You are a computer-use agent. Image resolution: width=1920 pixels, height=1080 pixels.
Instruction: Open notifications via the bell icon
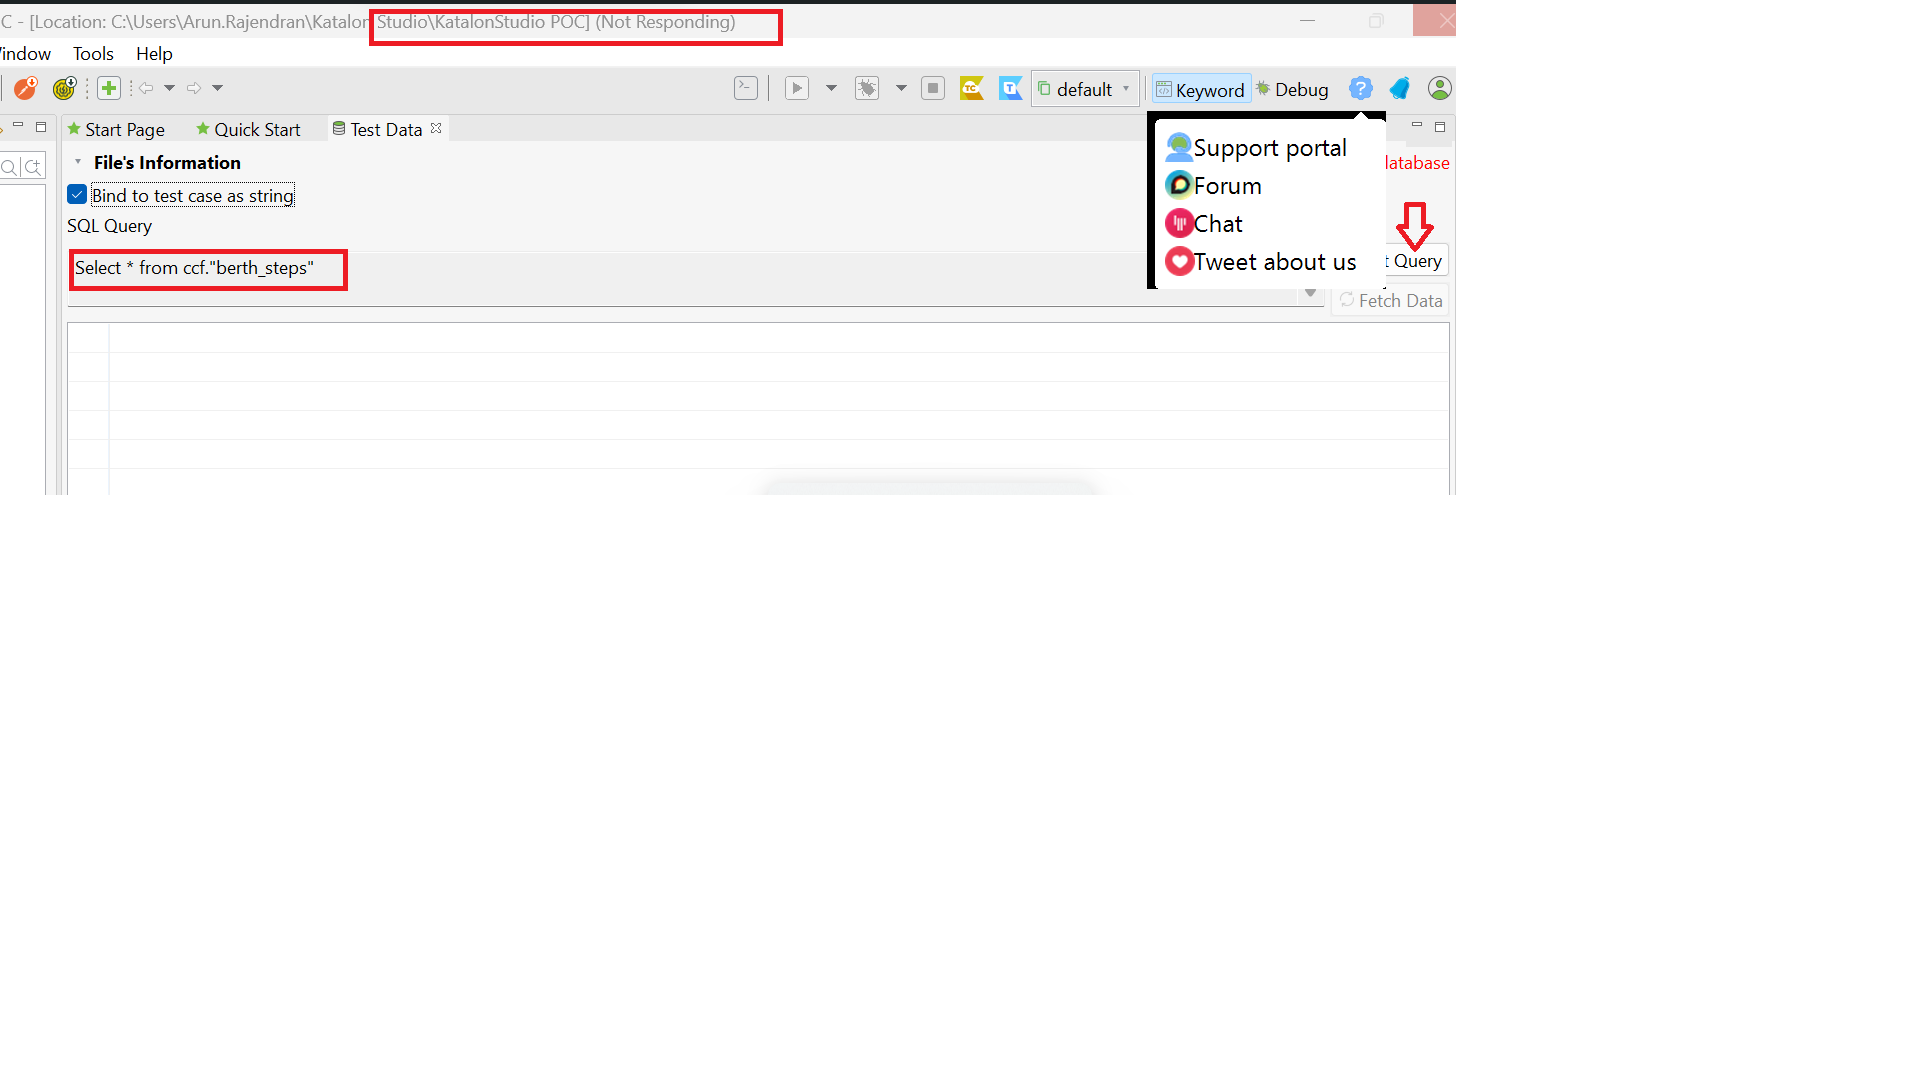pyautogui.click(x=1399, y=88)
